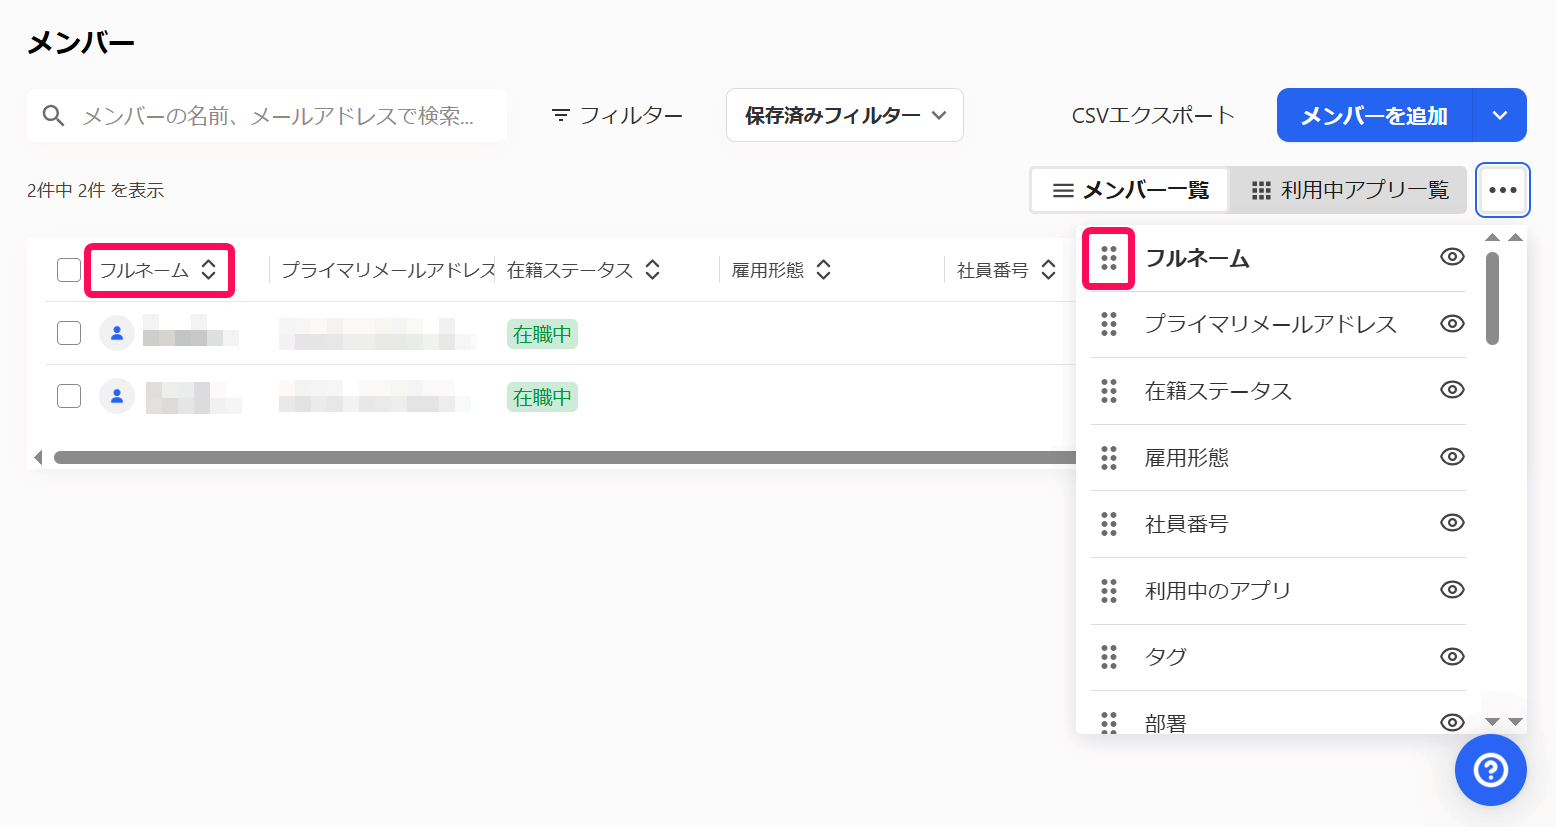Toggle visibility of 部署 column
This screenshot has width=1556, height=827.
pyautogui.click(x=1452, y=722)
